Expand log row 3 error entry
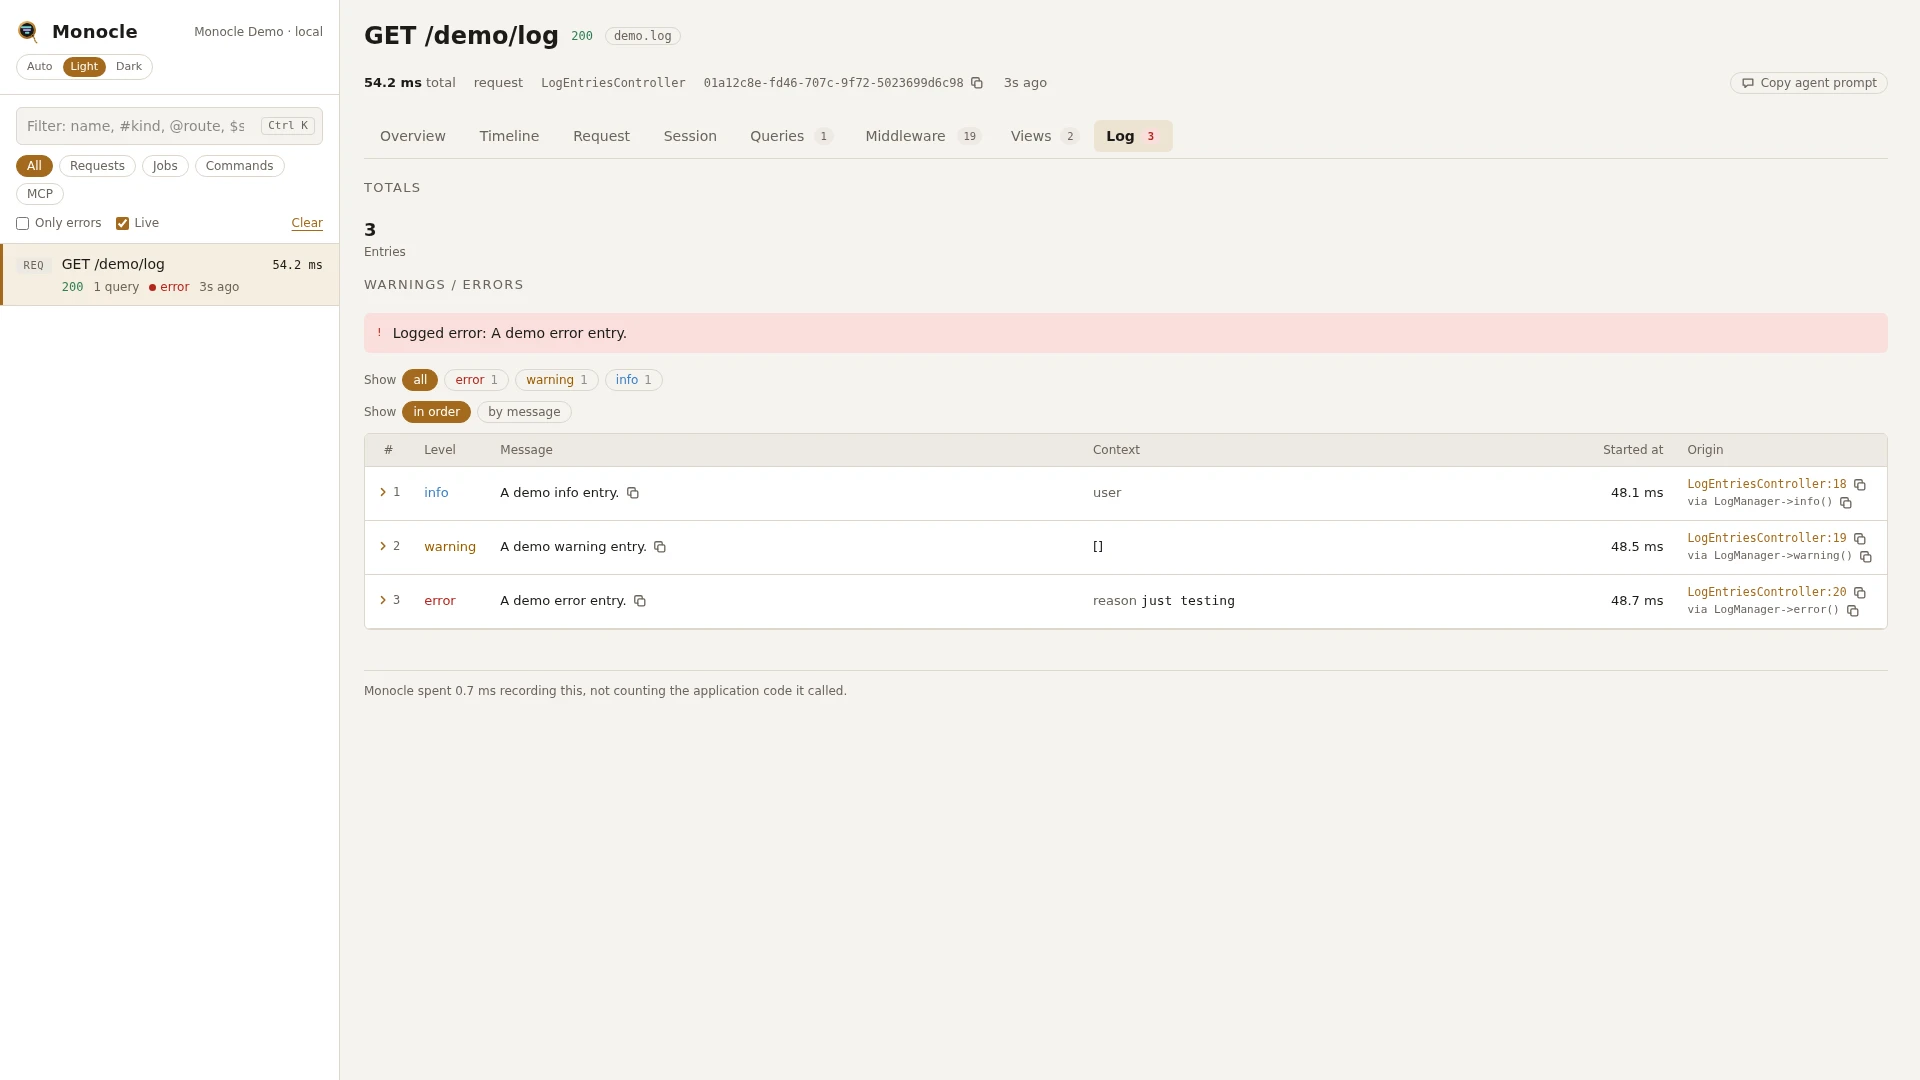 click(383, 600)
